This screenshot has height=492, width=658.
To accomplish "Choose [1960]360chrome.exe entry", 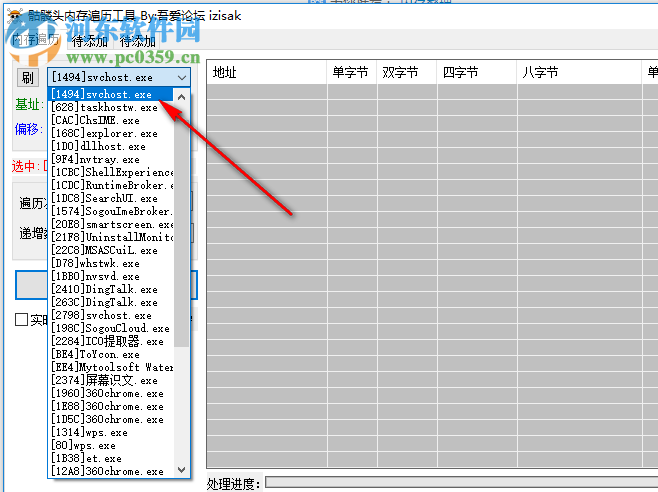I will pos(111,394).
